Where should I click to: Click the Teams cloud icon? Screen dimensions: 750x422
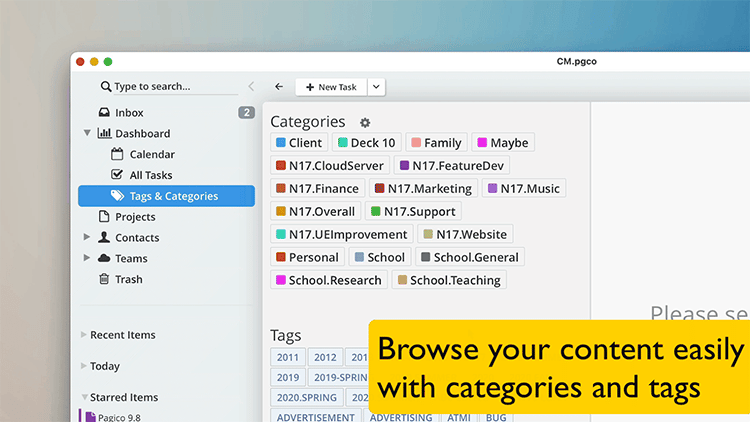point(104,258)
